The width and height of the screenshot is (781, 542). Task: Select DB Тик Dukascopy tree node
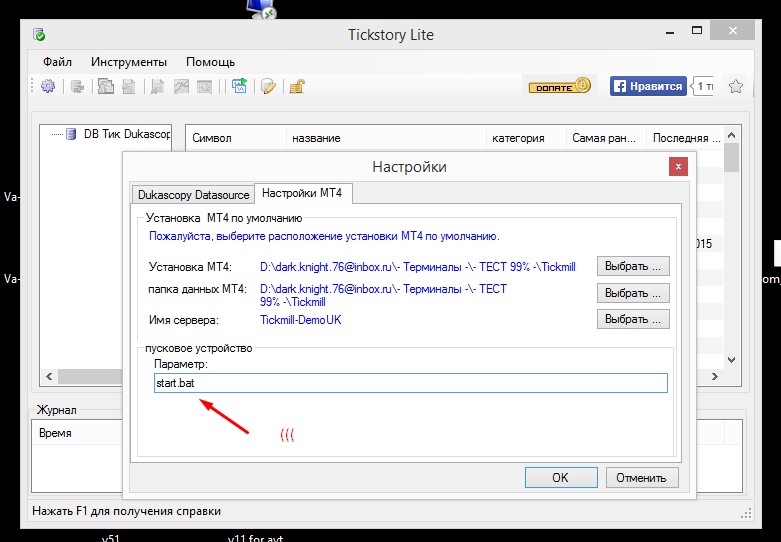pyautogui.click(x=126, y=134)
